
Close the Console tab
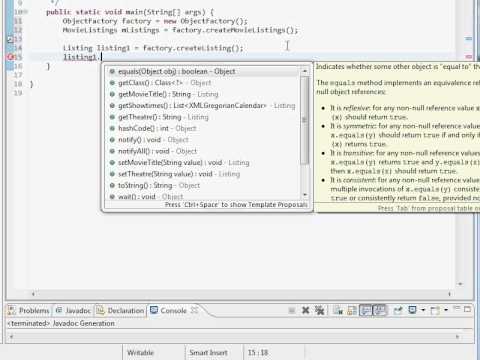point(195,310)
